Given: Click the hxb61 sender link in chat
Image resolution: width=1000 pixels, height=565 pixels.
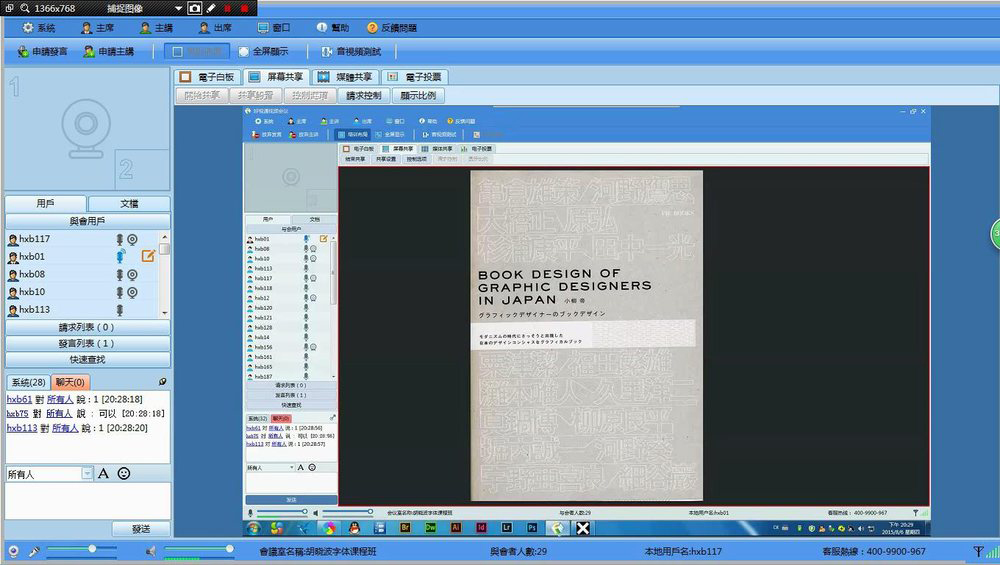Looking at the screenshot, I should click(x=19, y=399).
